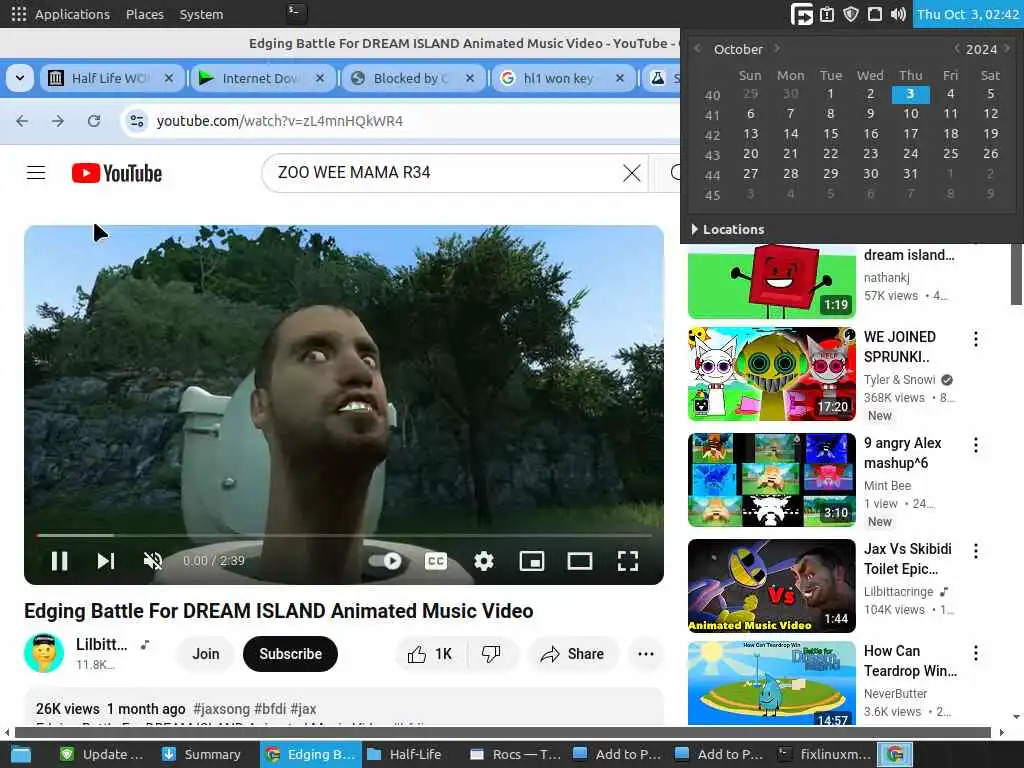Open the 9 angry Alex mashup thumbnail
The image size is (1024, 768).
point(772,480)
